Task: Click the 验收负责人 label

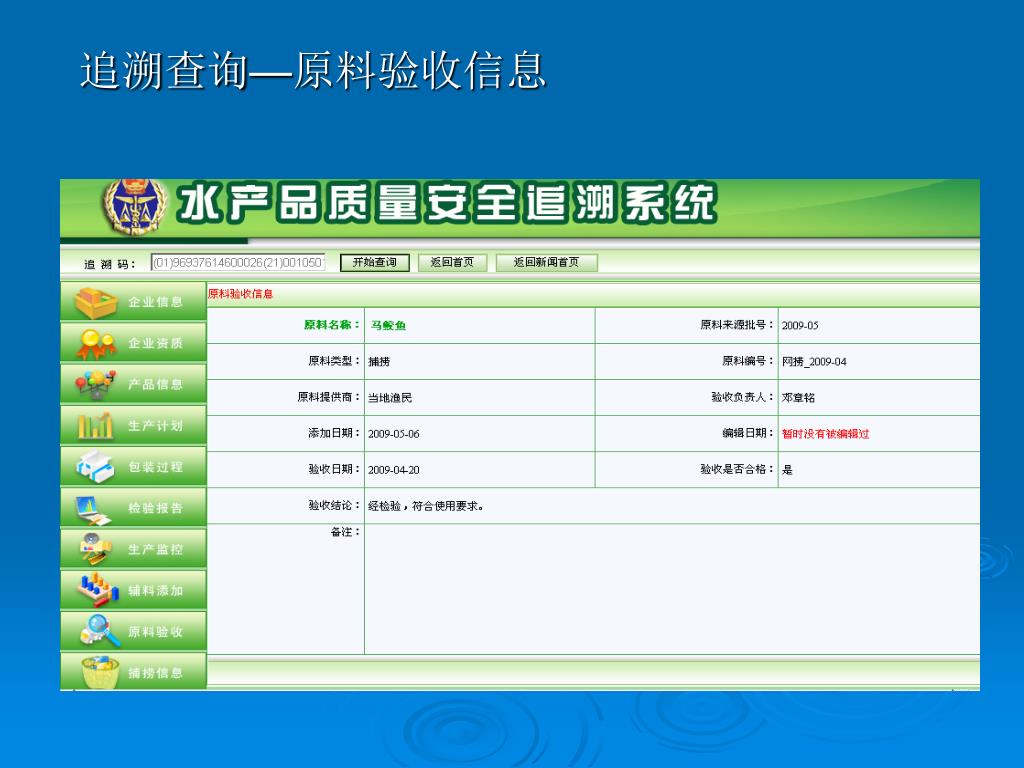Action: tap(743, 396)
